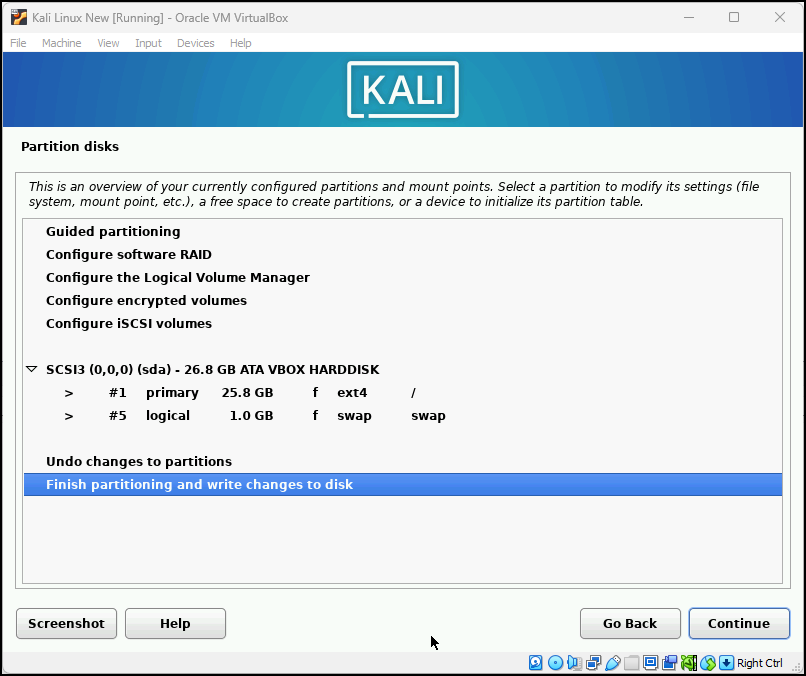Click the Go Back button
Viewport: 806px width, 676px height.
[630, 624]
